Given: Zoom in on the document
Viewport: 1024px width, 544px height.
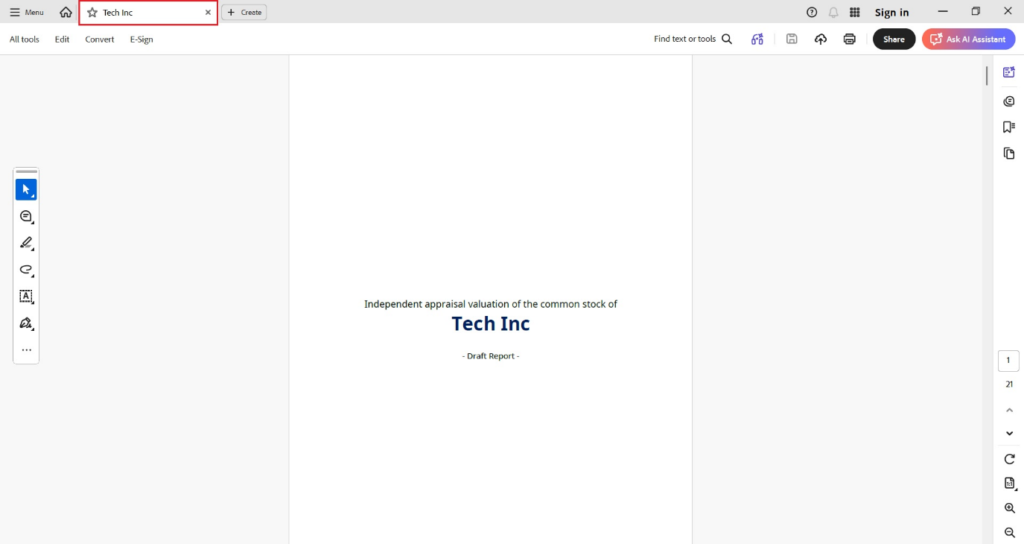Looking at the screenshot, I should [1009, 508].
